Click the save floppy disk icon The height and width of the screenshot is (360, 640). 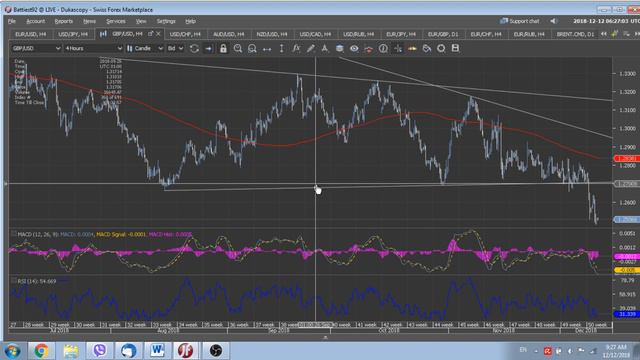click(456, 48)
